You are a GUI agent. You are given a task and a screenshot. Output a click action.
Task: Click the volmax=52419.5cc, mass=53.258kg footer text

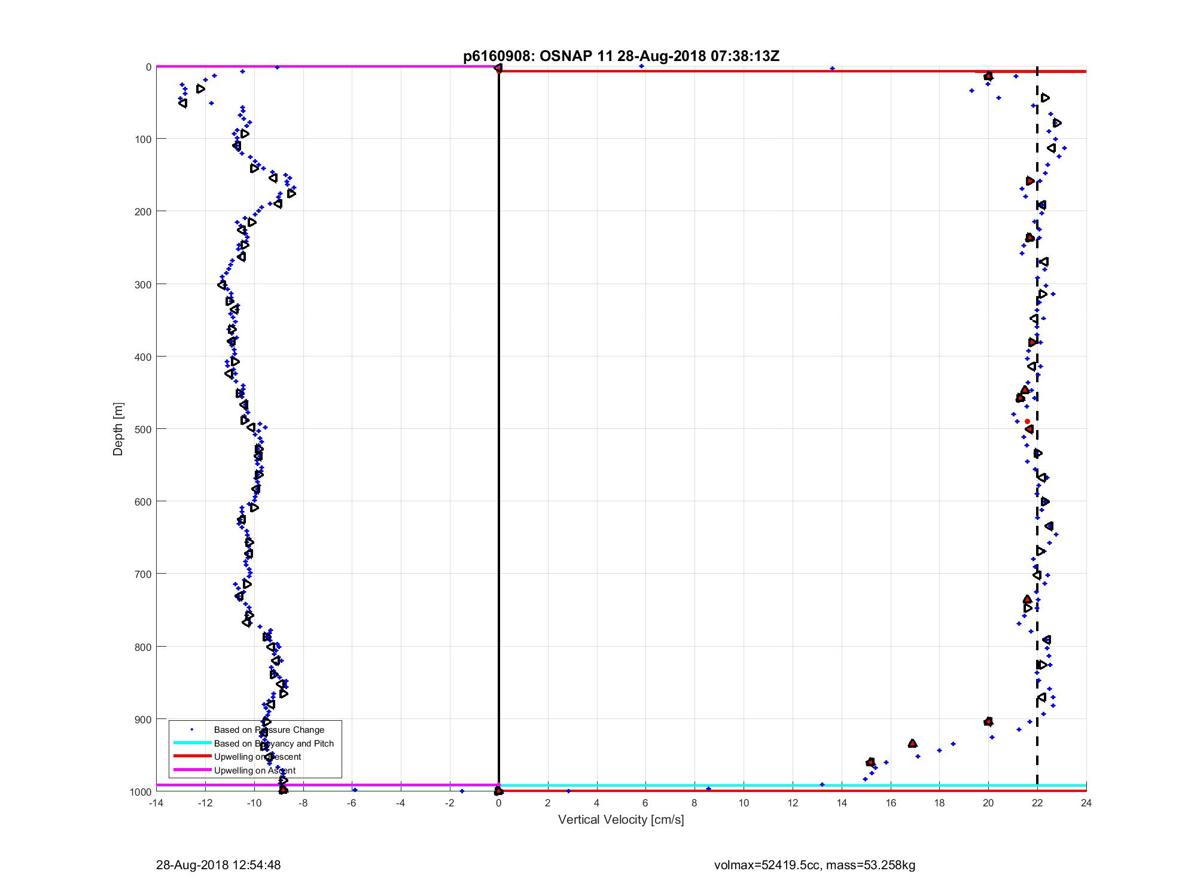coord(814,865)
